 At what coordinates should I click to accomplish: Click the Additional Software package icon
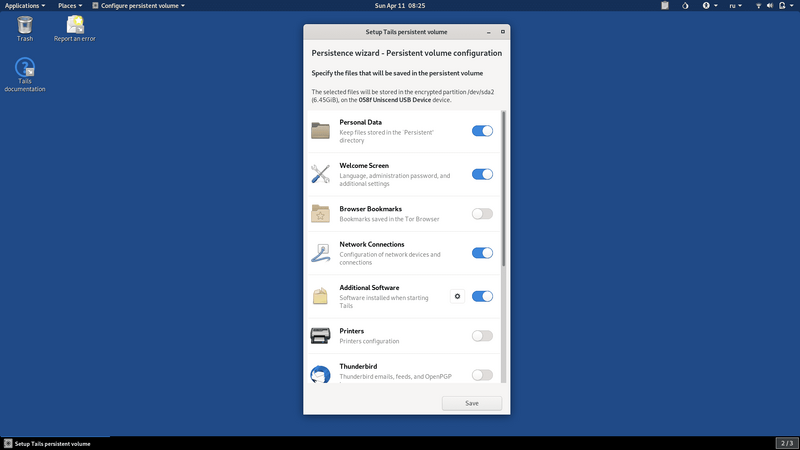(x=320, y=296)
